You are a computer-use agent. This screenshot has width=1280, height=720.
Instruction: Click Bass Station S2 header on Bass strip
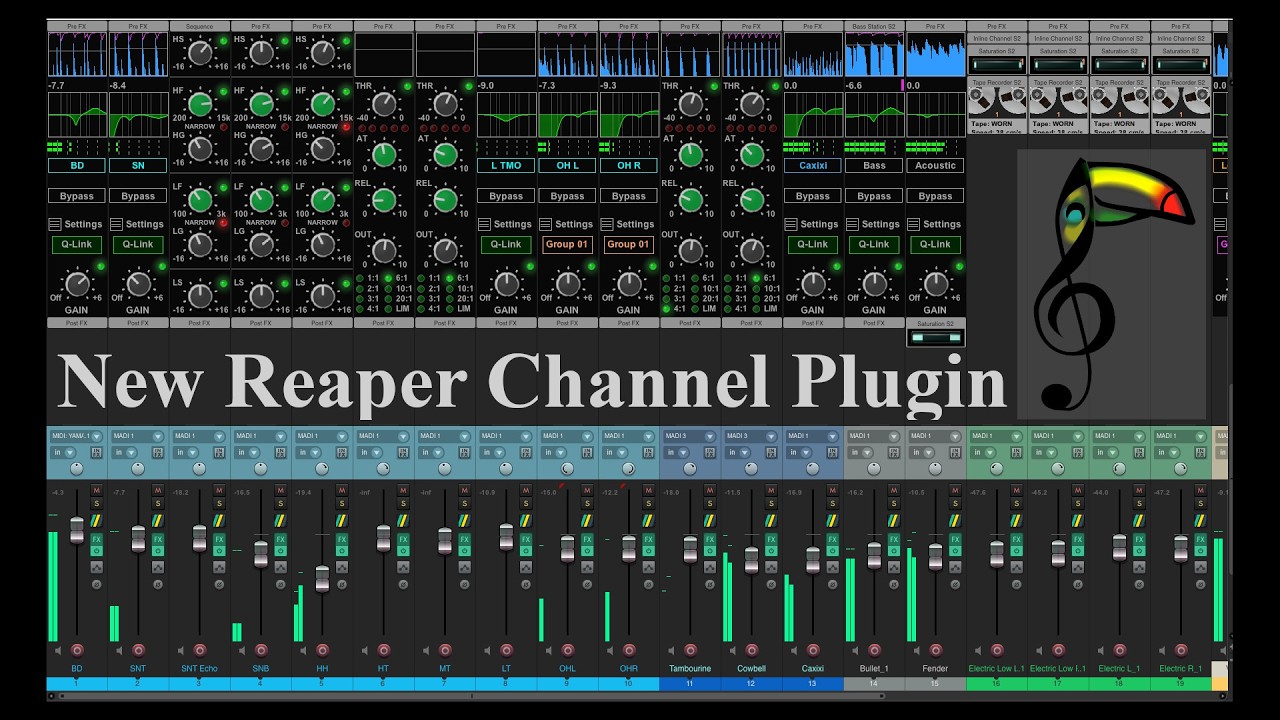(874, 26)
